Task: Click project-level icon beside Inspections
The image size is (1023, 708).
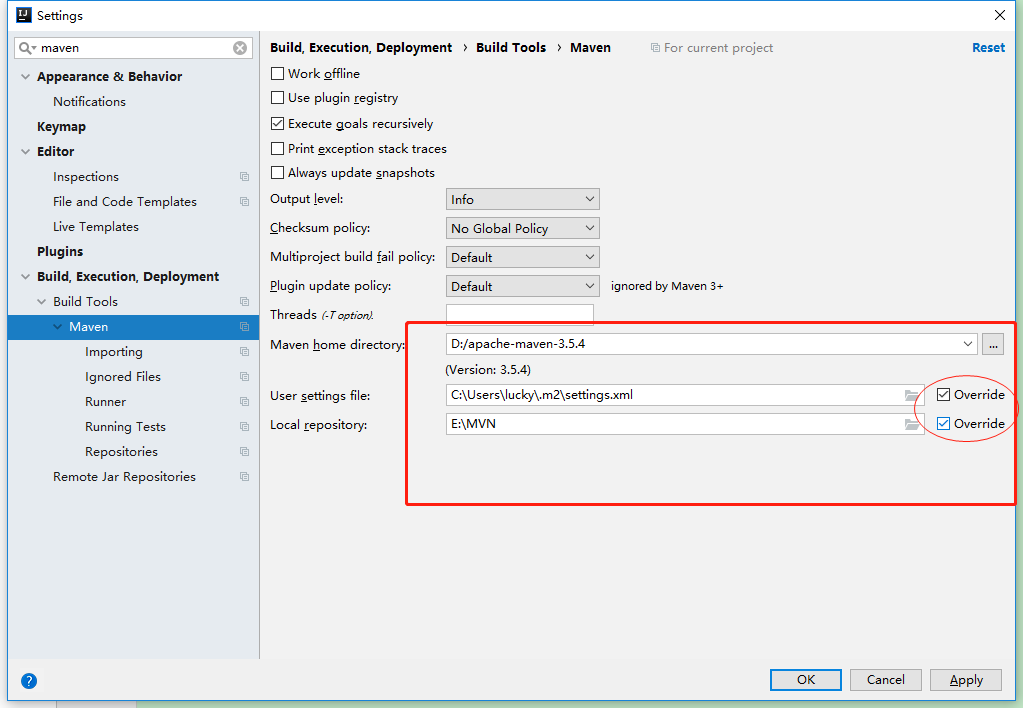Action: point(245,177)
